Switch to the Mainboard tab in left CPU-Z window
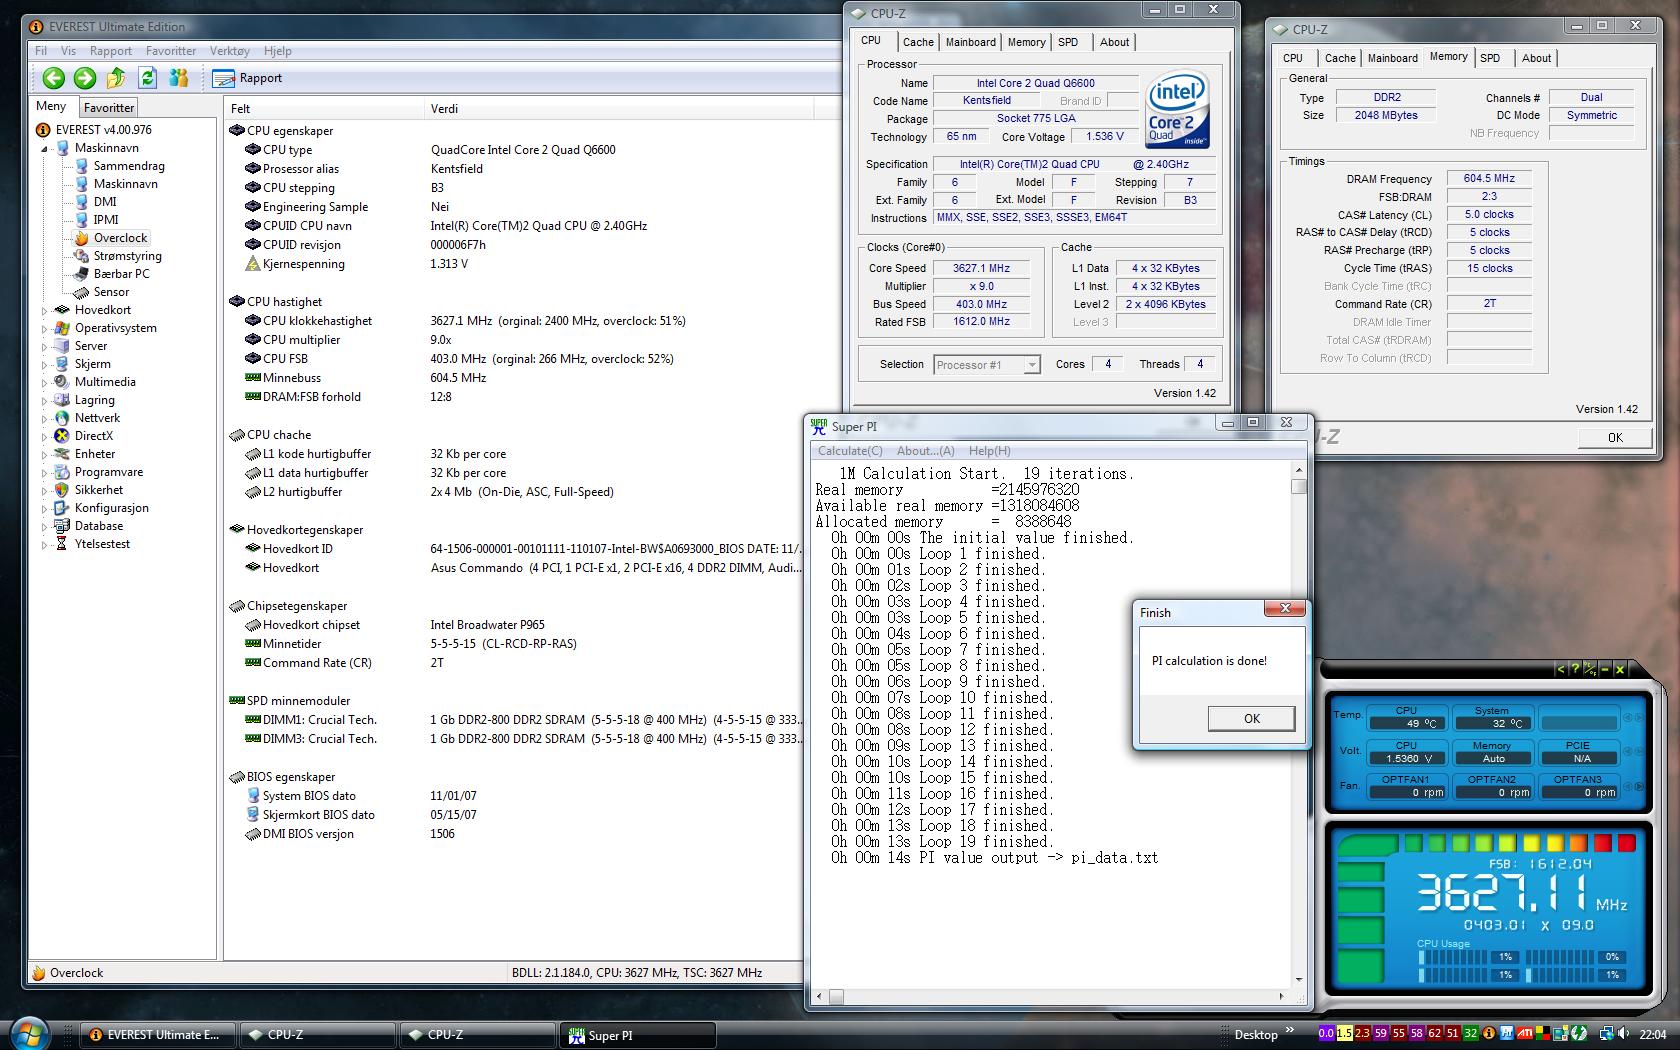 click(x=971, y=42)
